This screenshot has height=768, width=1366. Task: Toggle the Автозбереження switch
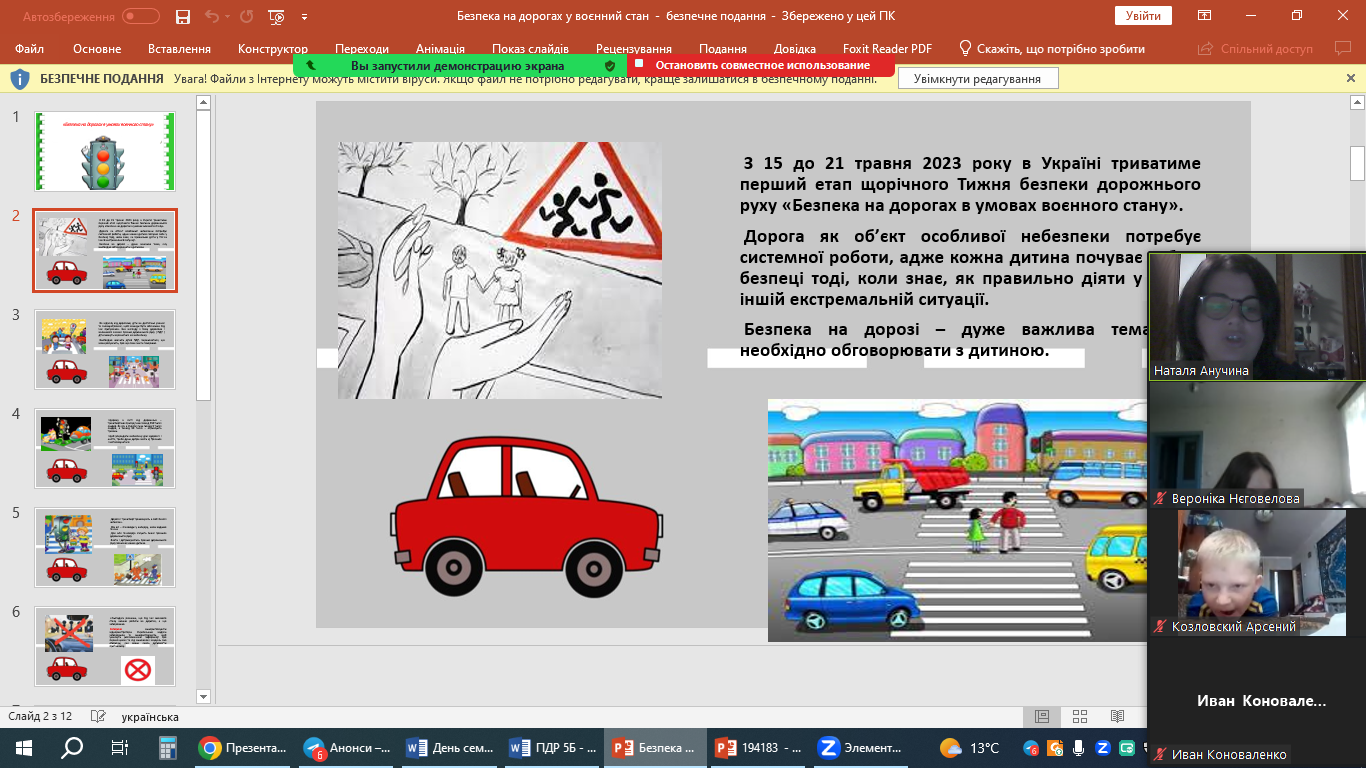(x=141, y=16)
